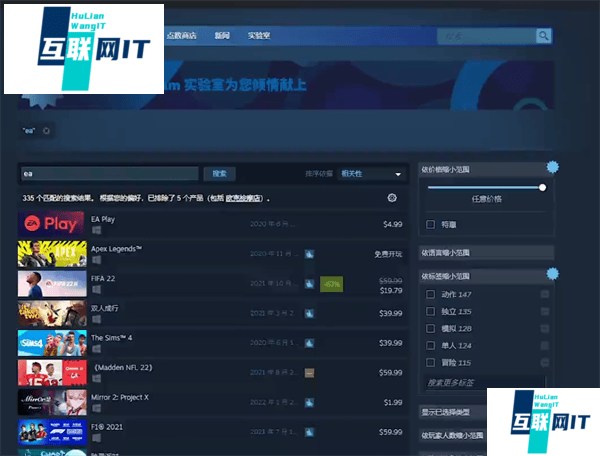The width and height of the screenshot is (600, 456).
Task: Open the 实验室 navigation tab
Action: [259, 36]
